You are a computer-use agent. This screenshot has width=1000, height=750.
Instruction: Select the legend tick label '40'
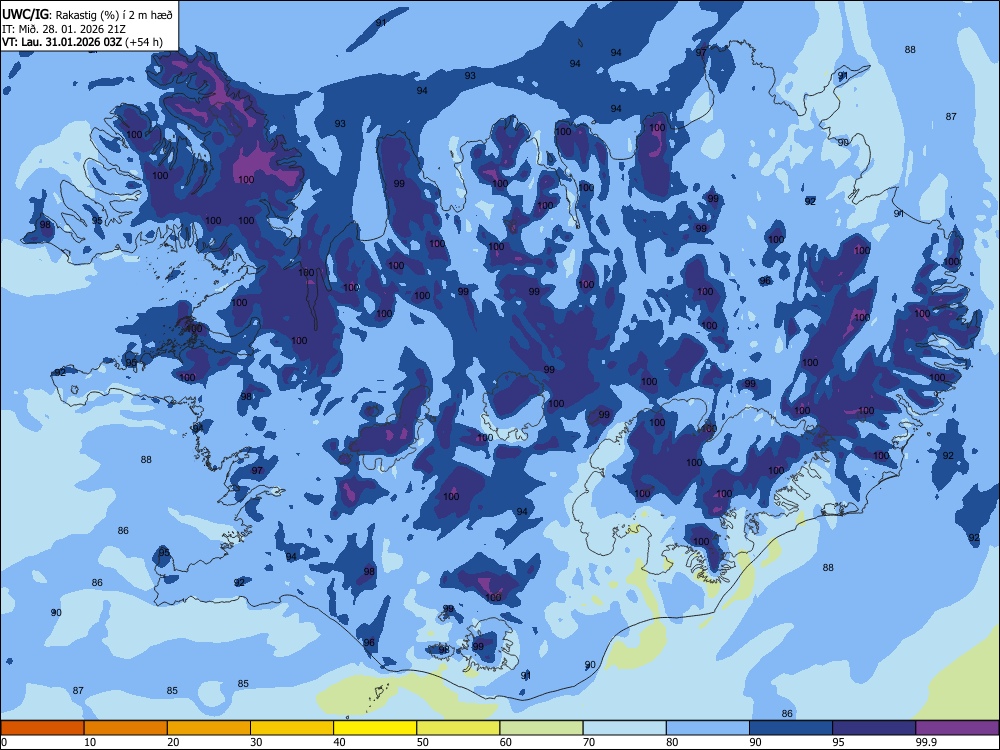339,742
